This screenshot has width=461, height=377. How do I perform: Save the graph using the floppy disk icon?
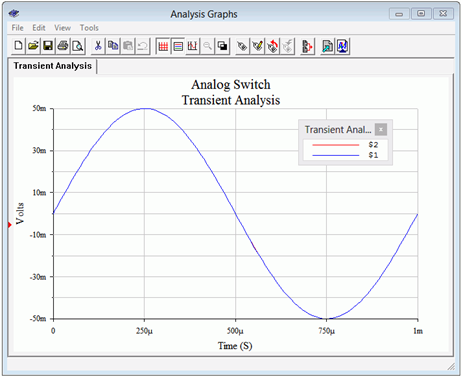(x=48, y=46)
